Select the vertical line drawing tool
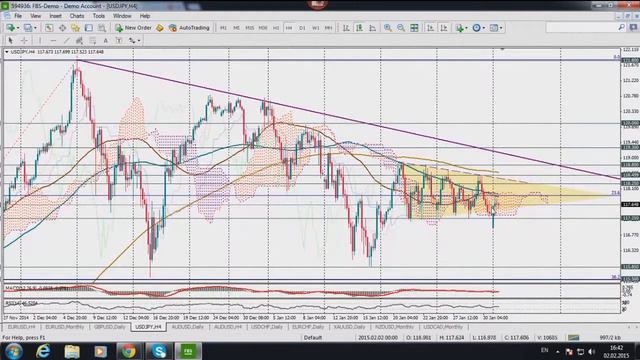Image resolution: width=640 pixels, height=360 pixels. click(x=40, y=40)
